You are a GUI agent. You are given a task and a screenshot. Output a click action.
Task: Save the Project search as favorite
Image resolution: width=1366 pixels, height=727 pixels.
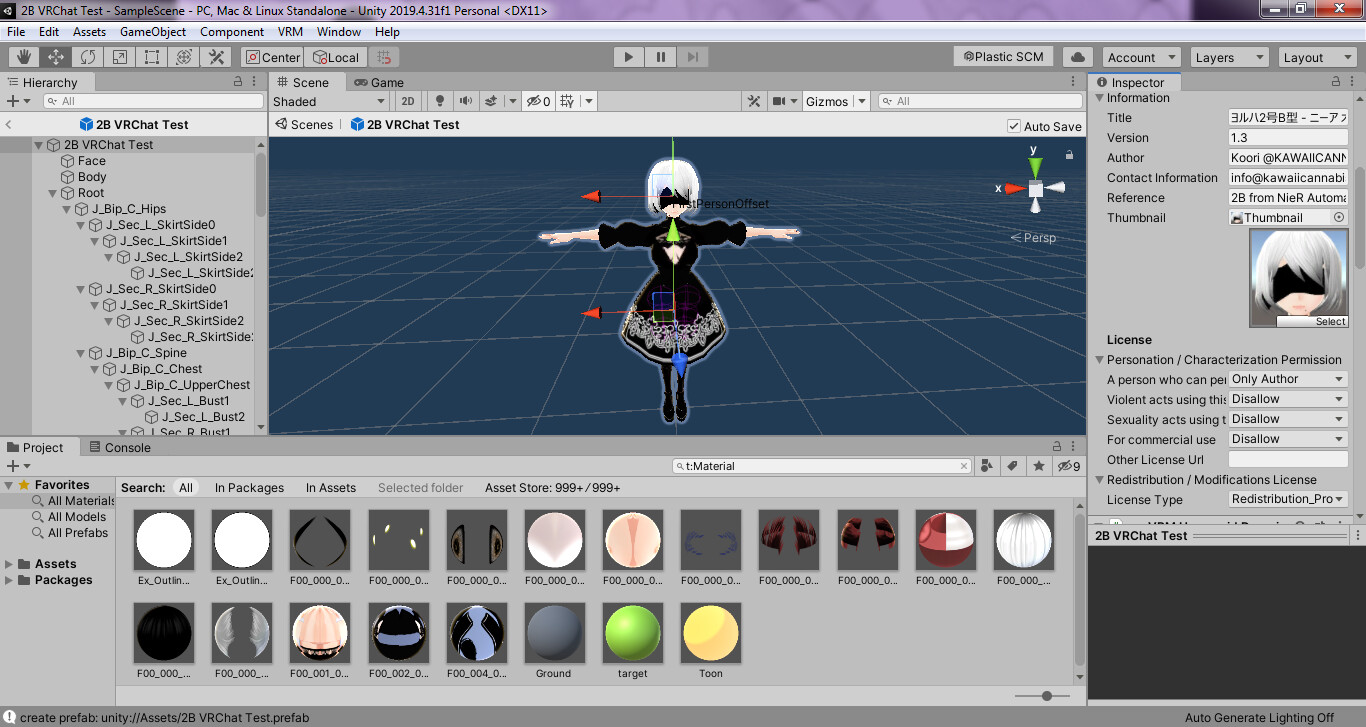click(x=1039, y=466)
